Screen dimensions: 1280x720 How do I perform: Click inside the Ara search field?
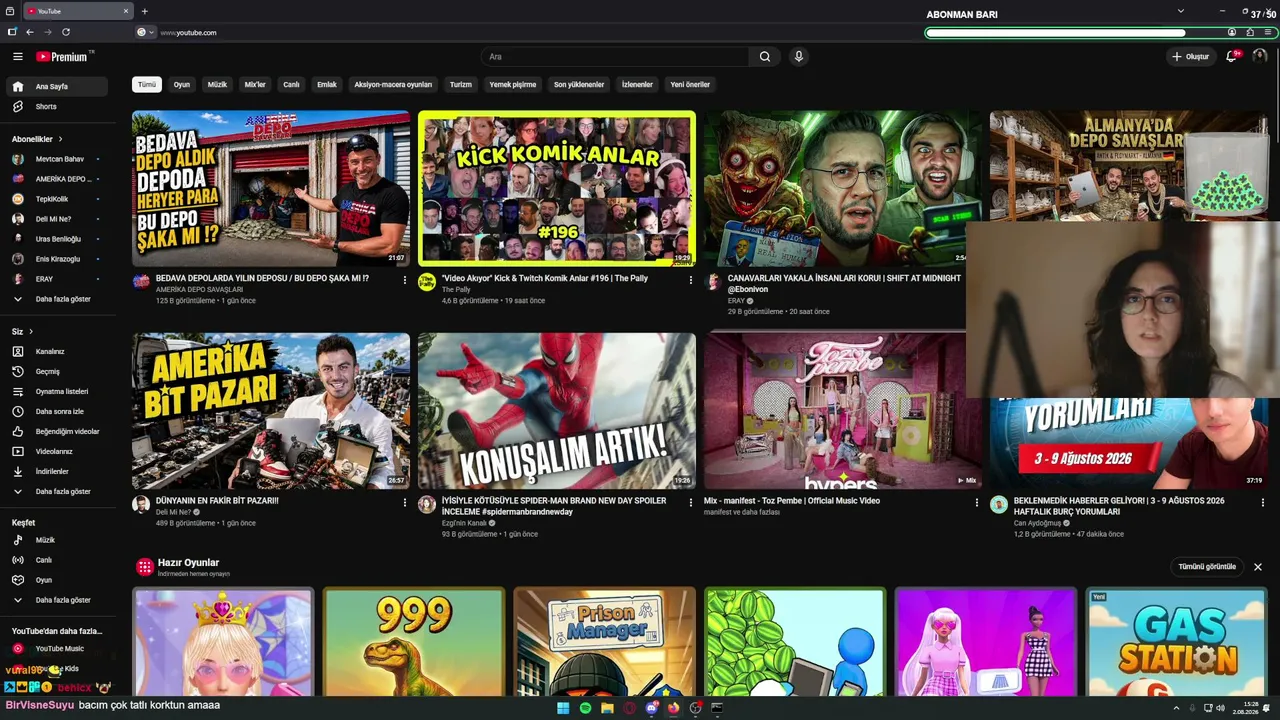615,57
